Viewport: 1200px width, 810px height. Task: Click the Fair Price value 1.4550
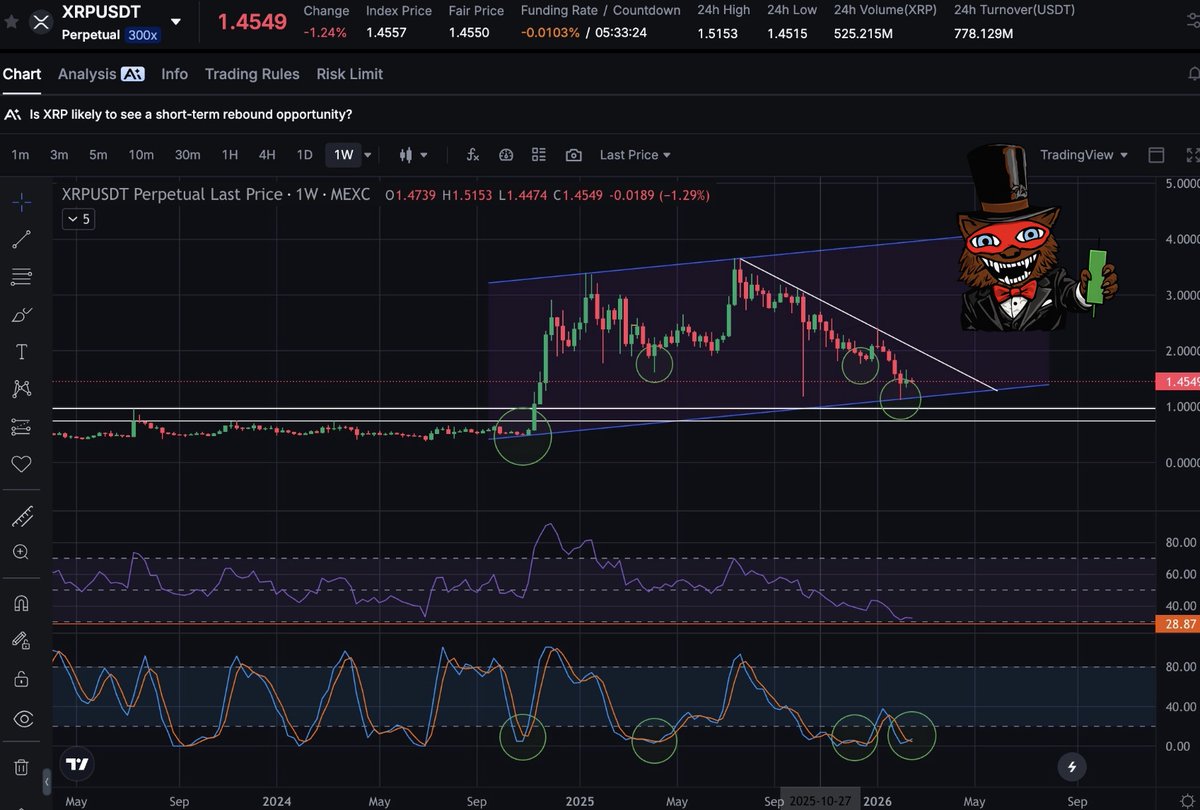pyautogui.click(x=469, y=33)
